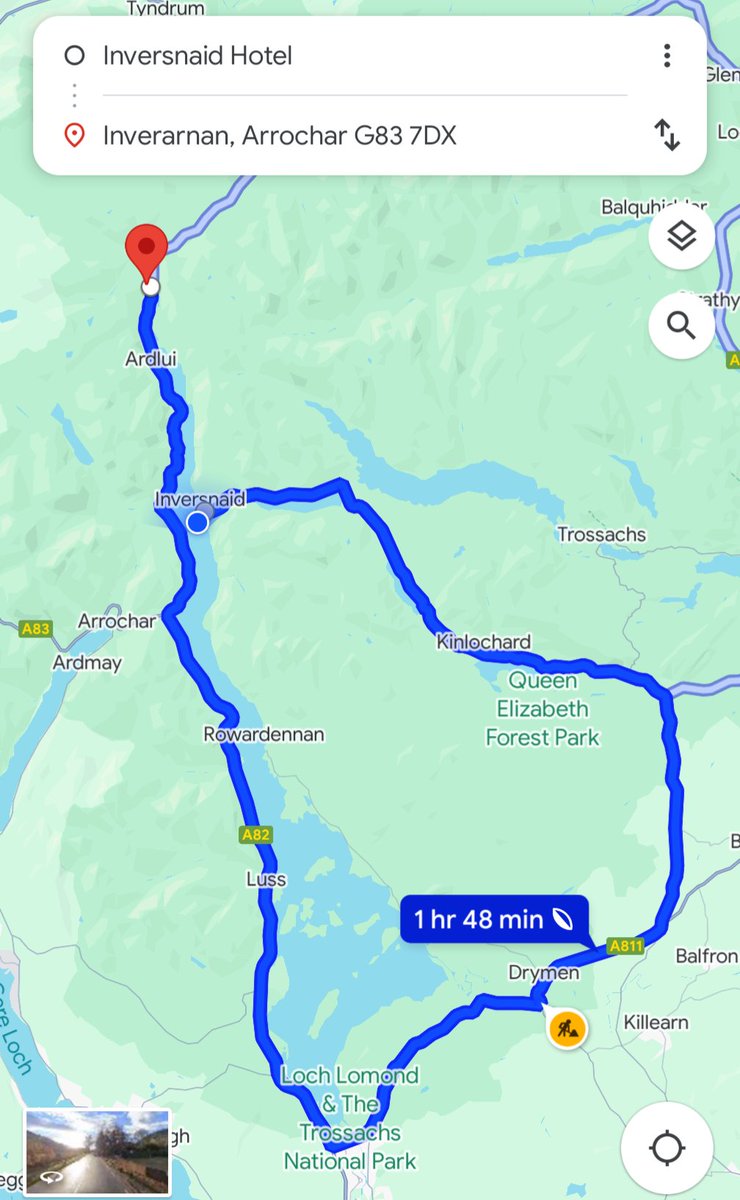This screenshot has width=740, height=1200.
Task: Tap the A811 road shield
Action: [625, 945]
